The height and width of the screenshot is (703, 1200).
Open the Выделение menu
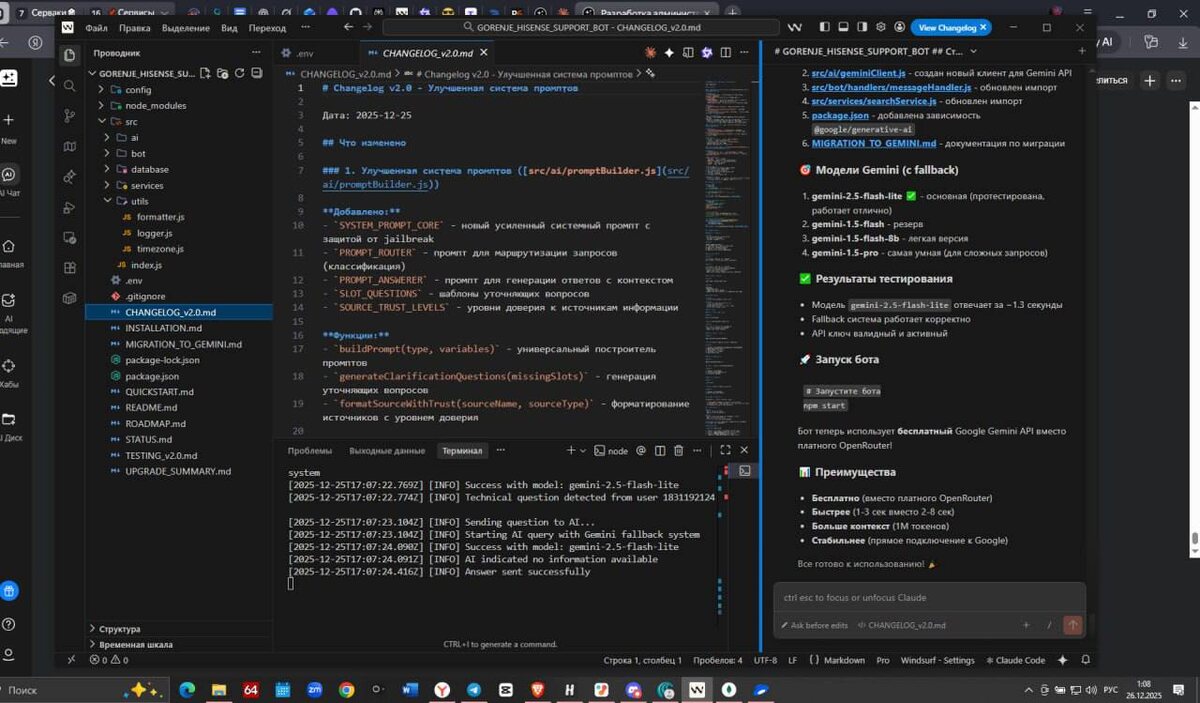coord(186,28)
